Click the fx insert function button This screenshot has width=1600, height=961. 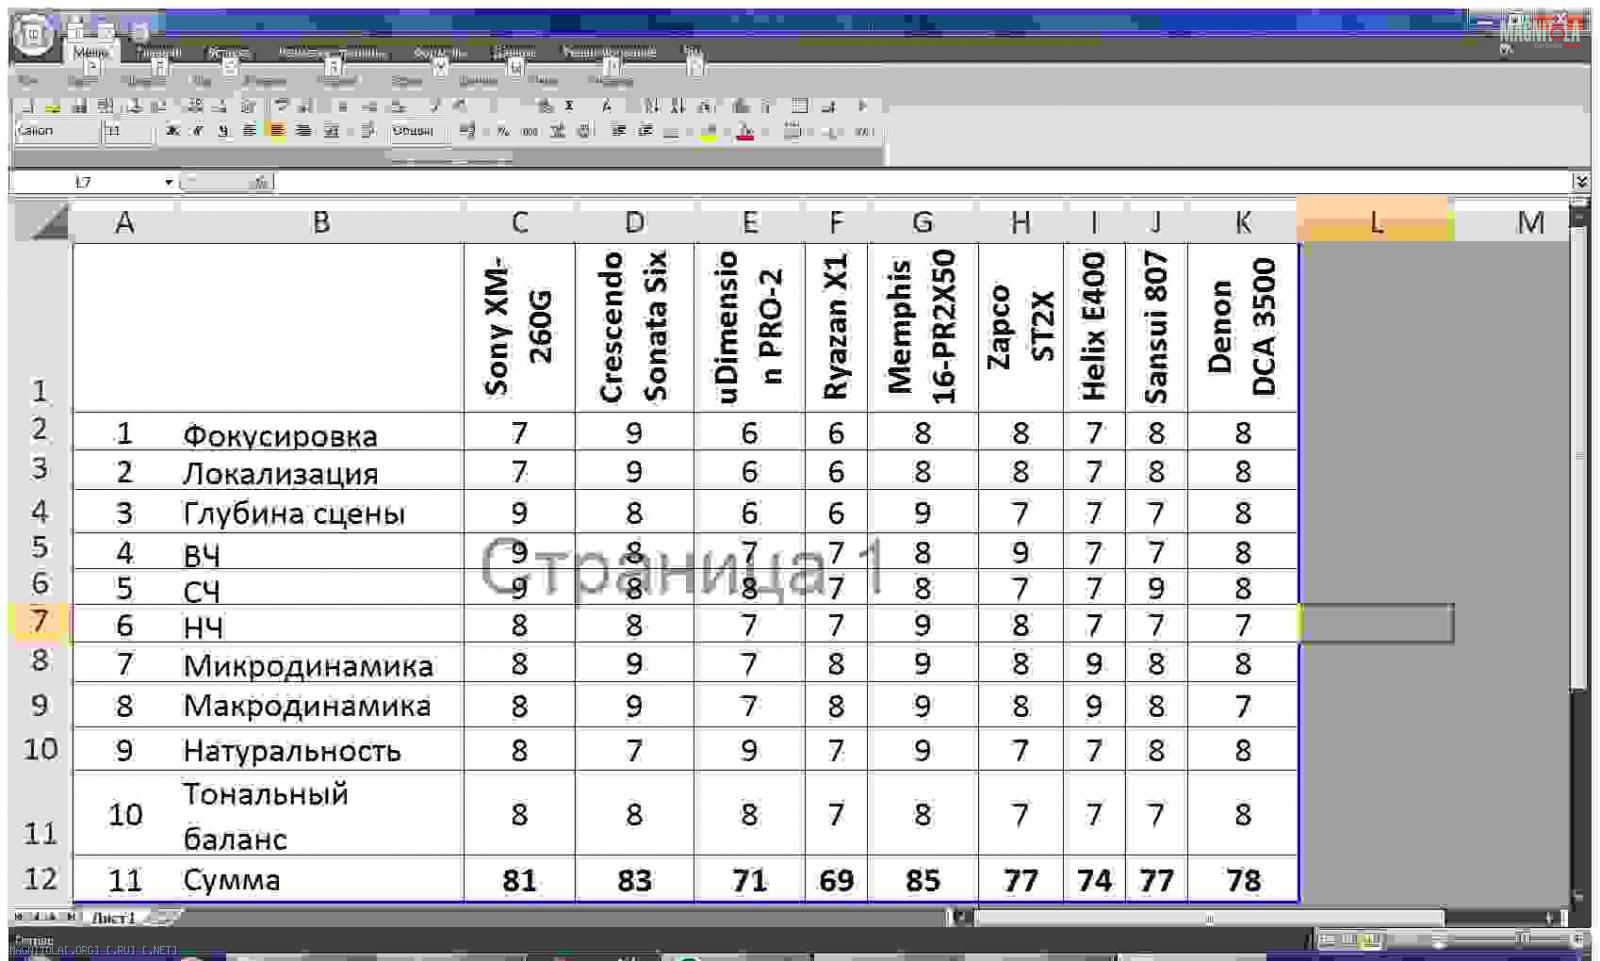[x=260, y=182]
